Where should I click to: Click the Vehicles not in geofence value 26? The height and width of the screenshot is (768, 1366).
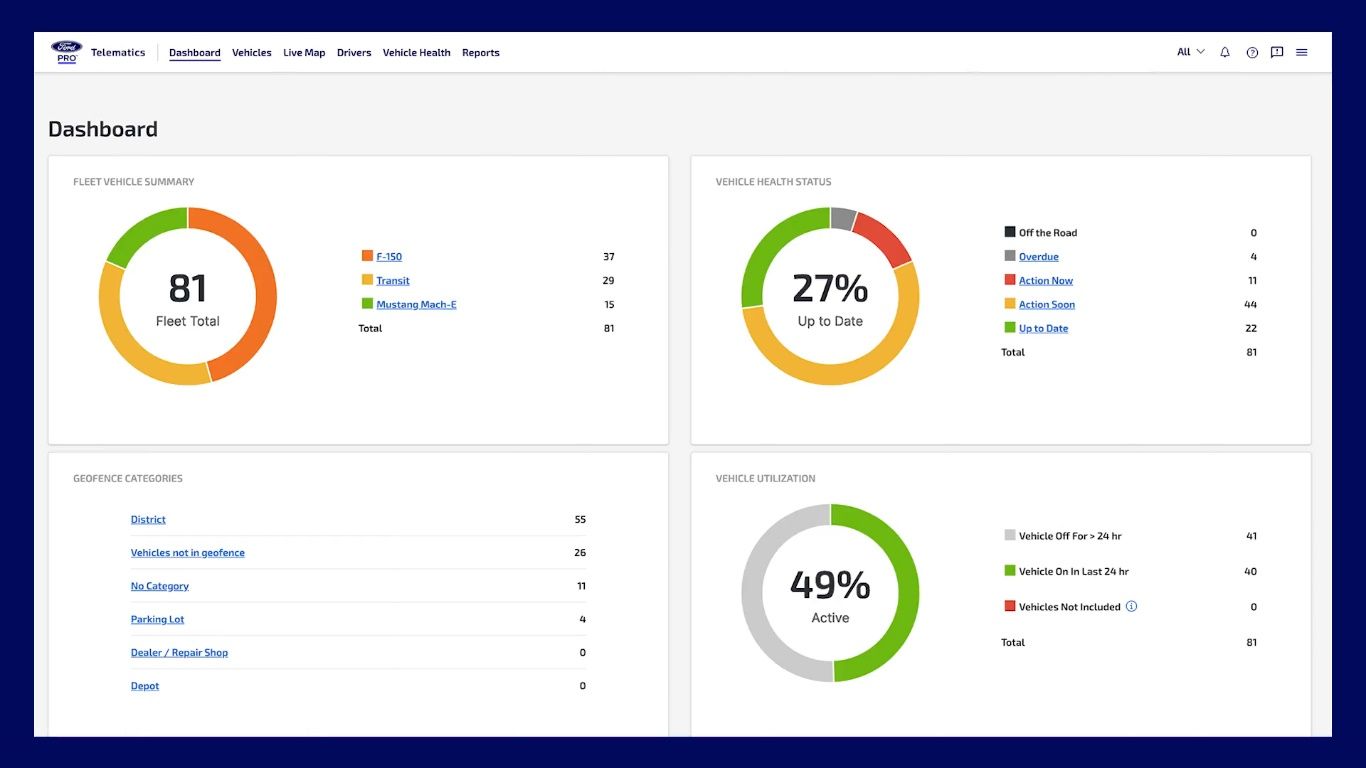(580, 553)
